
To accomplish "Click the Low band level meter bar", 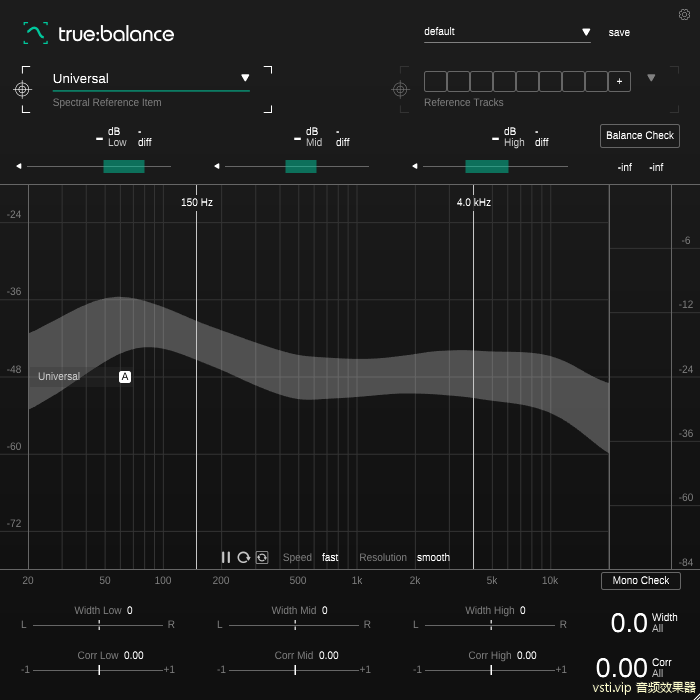I will 124,166.
